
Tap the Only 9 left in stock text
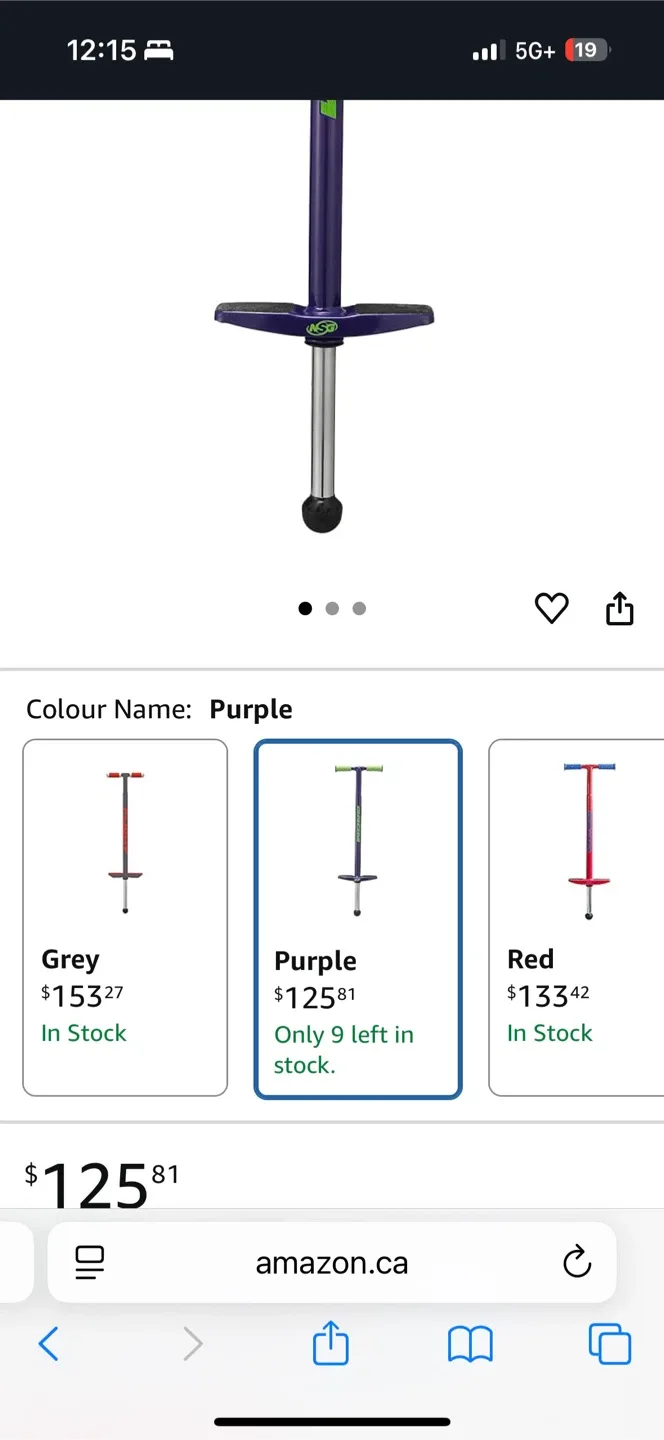click(x=344, y=1049)
